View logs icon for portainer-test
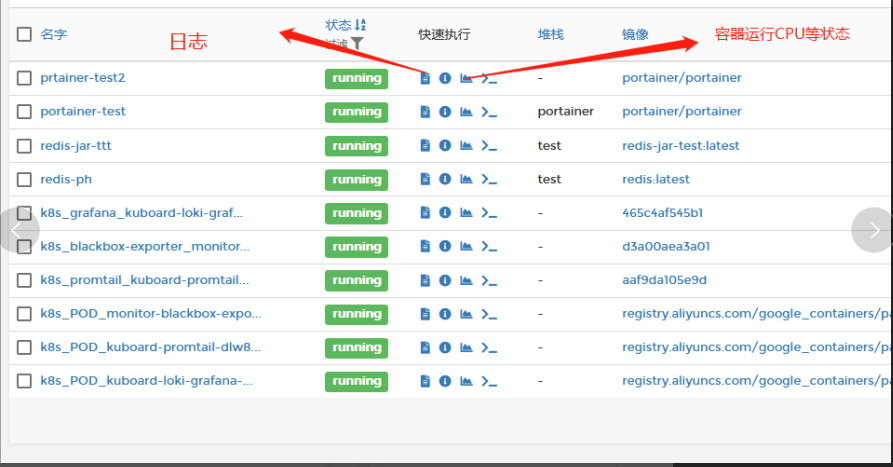Image resolution: width=893 pixels, height=467 pixels. (425, 112)
